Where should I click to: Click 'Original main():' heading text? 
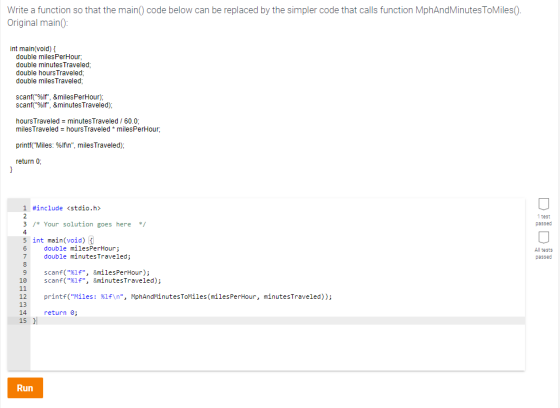38,23
